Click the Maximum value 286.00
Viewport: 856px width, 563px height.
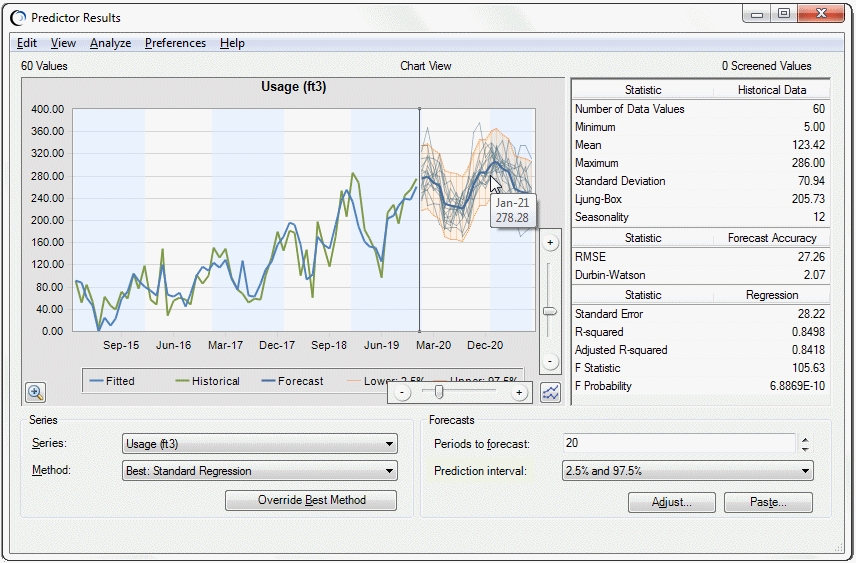click(x=809, y=163)
